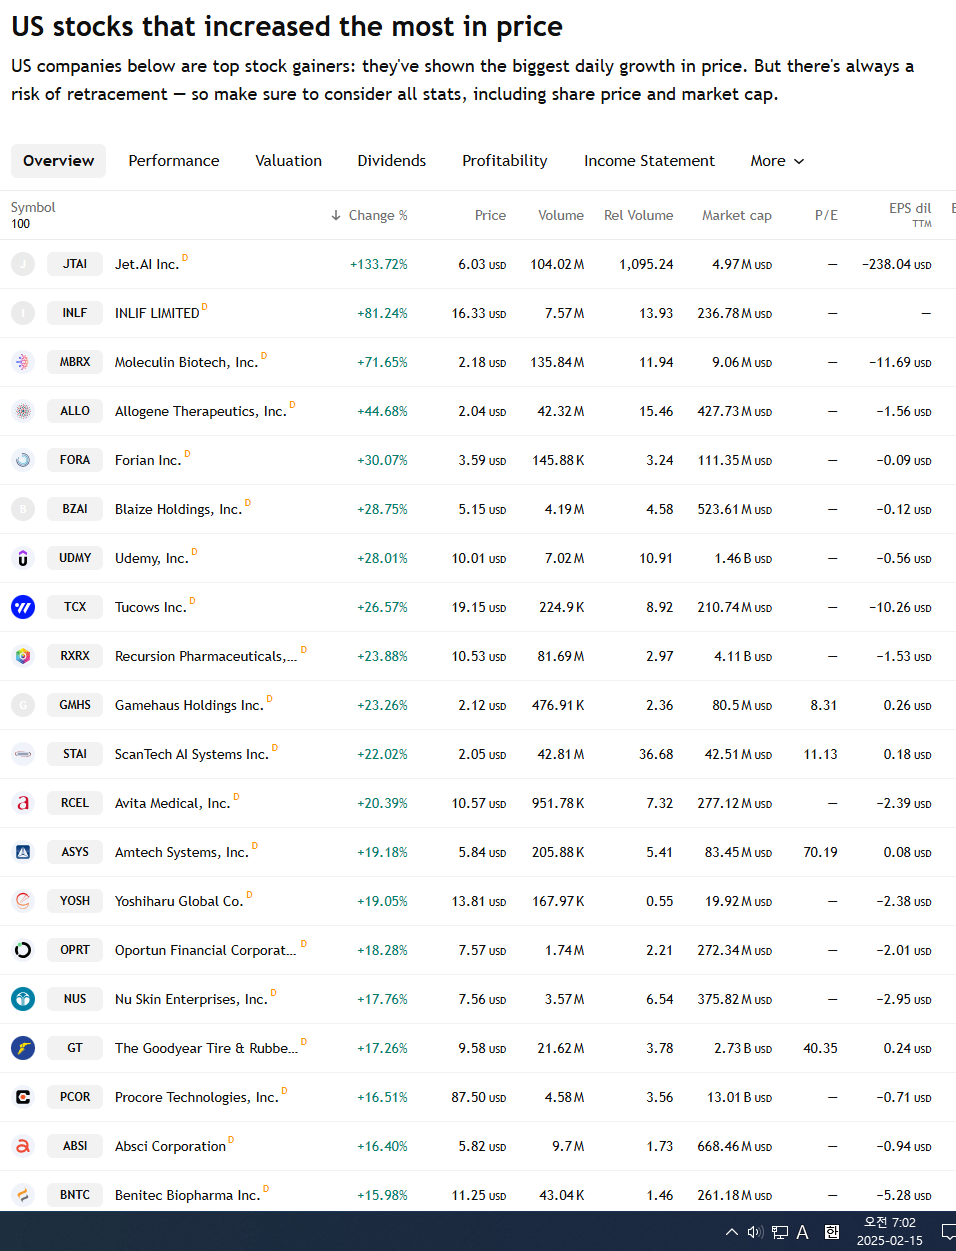
Task: Click the Price column header
Action: click(x=490, y=215)
